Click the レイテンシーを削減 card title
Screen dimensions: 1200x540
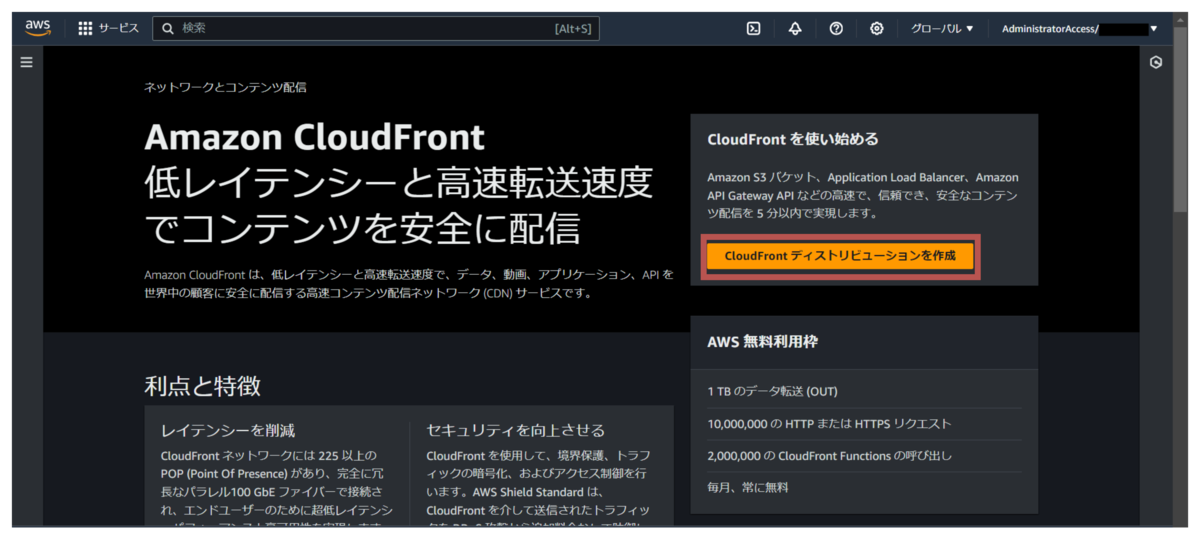pos(228,431)
